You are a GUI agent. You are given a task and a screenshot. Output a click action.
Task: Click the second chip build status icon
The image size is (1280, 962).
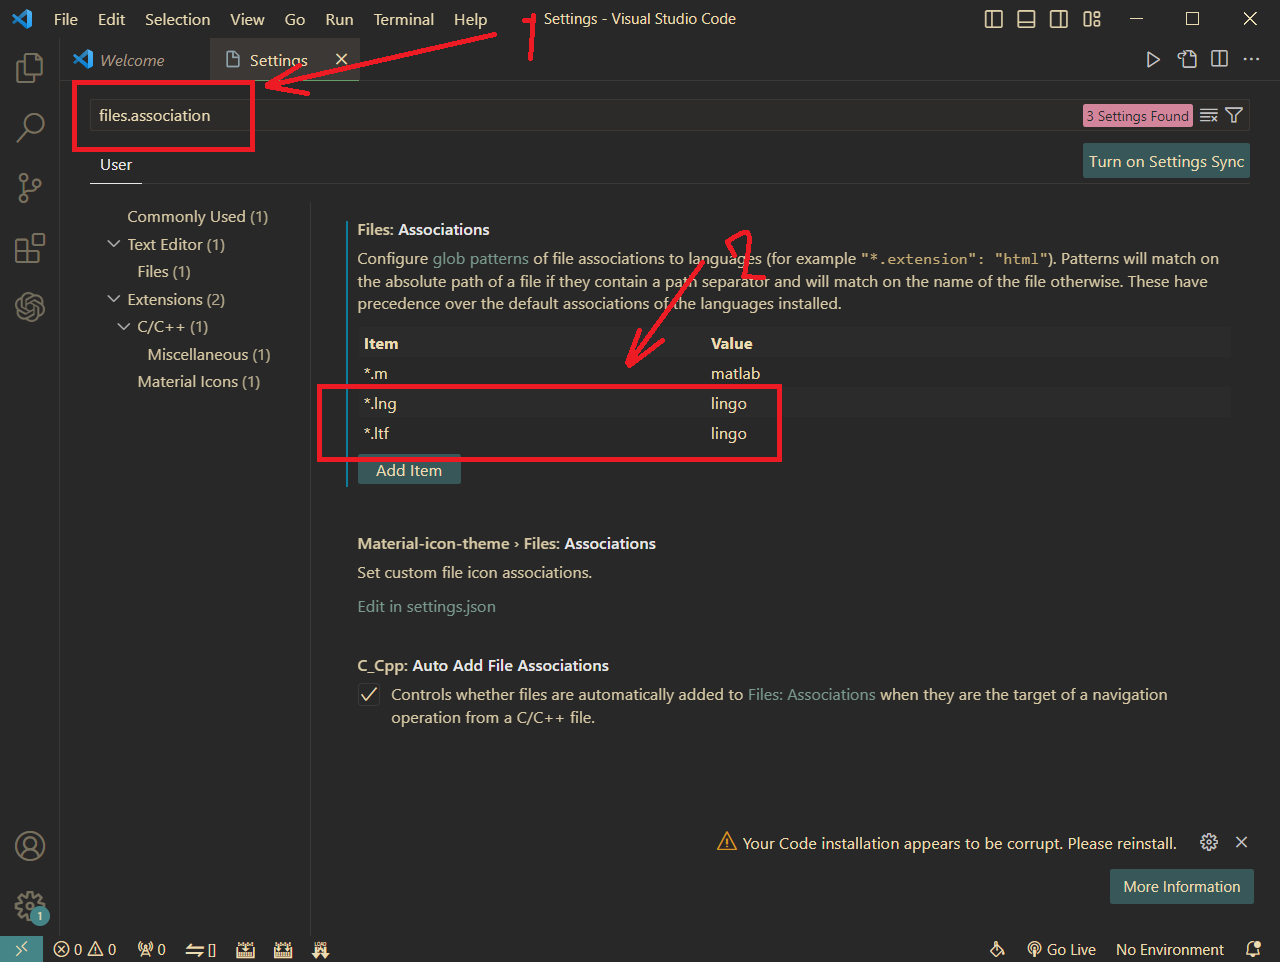tap(283, 950)
